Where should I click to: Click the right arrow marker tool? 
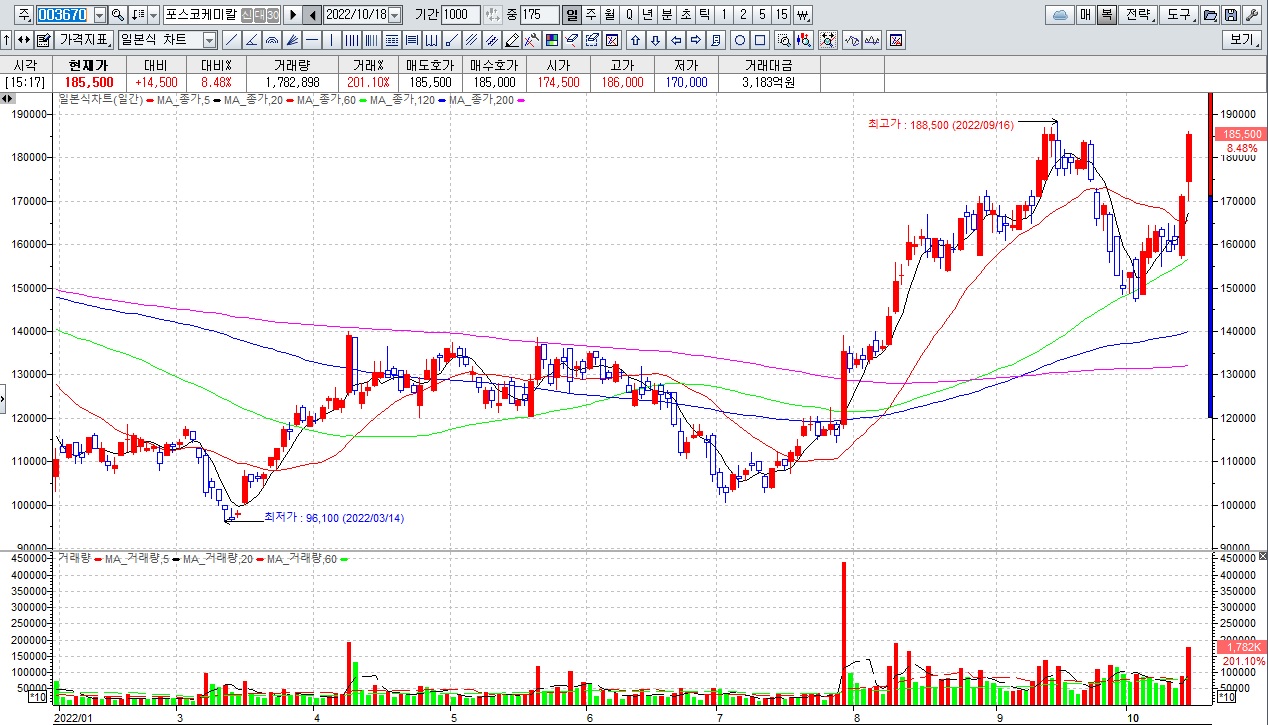695,40
